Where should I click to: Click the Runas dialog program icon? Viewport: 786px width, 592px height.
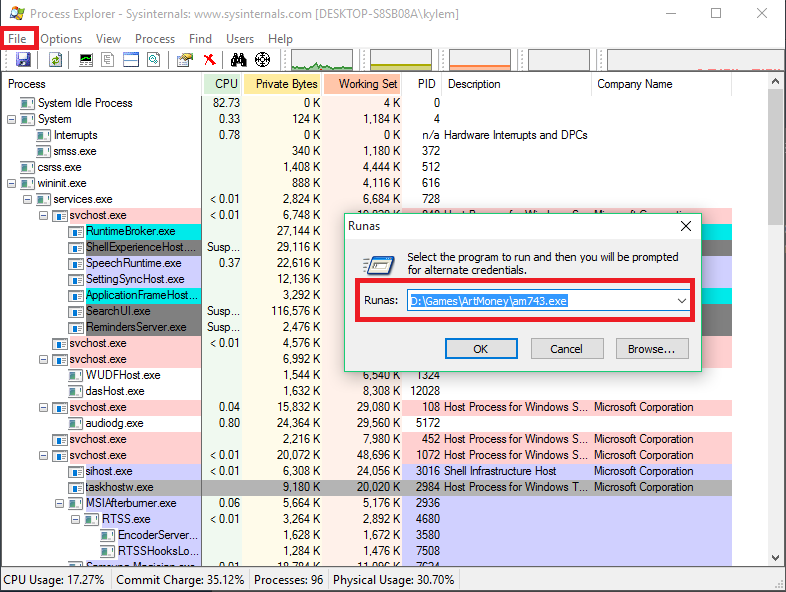click(x=378, y=264)
